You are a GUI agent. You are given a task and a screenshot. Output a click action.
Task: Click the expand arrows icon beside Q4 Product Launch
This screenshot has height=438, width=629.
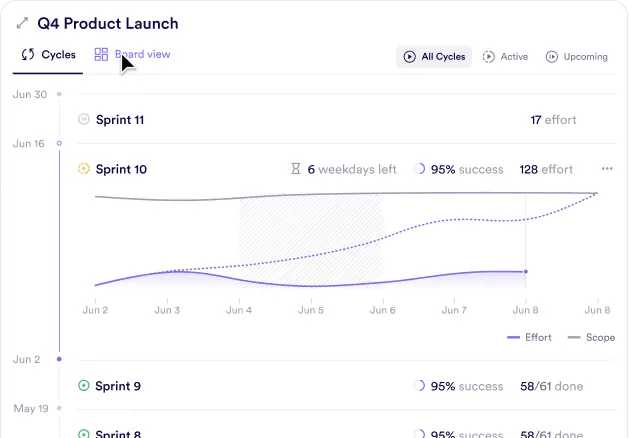(22, 23)
